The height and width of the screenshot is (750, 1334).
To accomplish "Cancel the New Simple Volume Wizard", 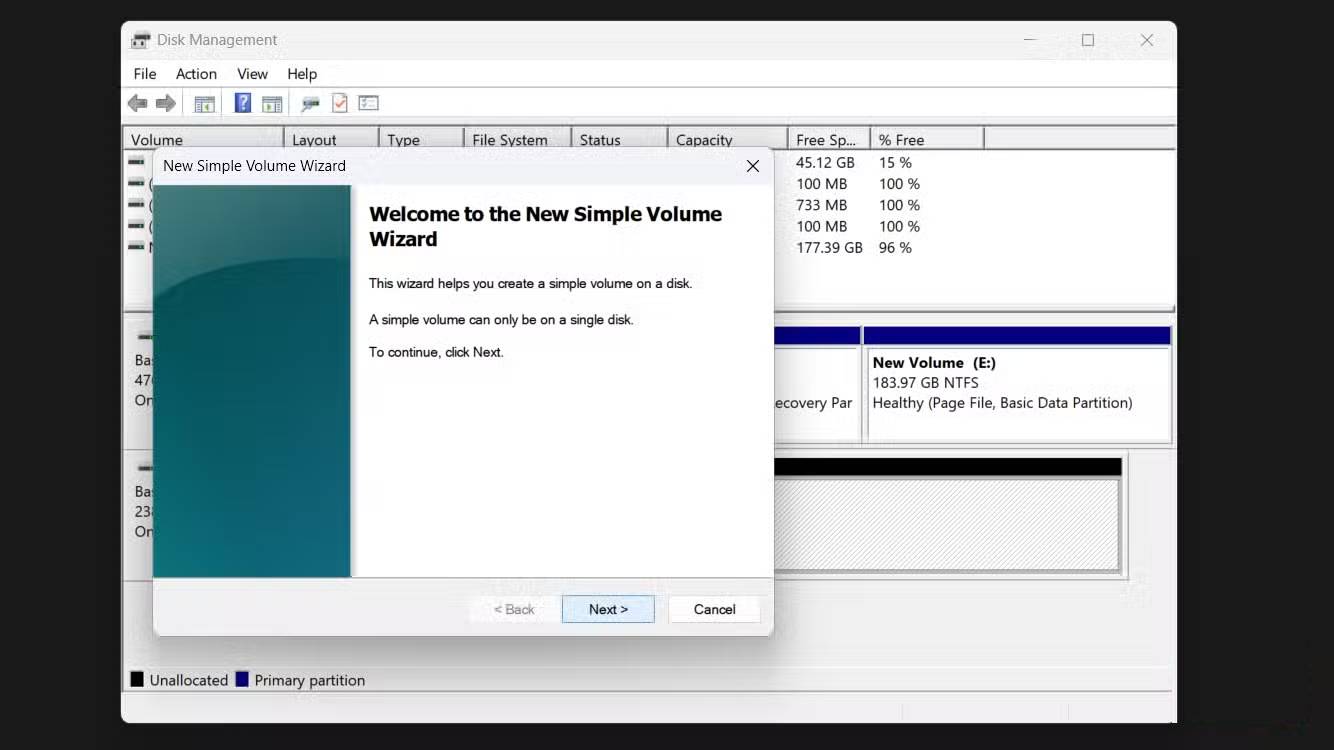I will point(714,609).
